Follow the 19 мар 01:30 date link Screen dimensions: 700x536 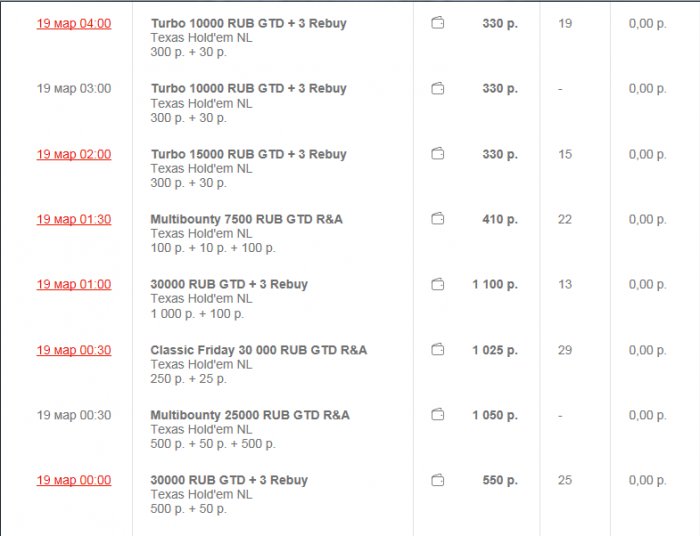(74, 219)
